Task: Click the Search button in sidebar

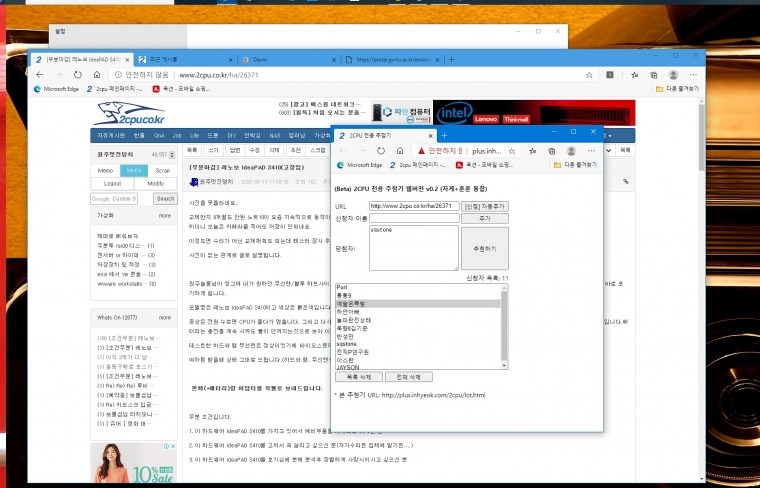Action: [165, 199]
